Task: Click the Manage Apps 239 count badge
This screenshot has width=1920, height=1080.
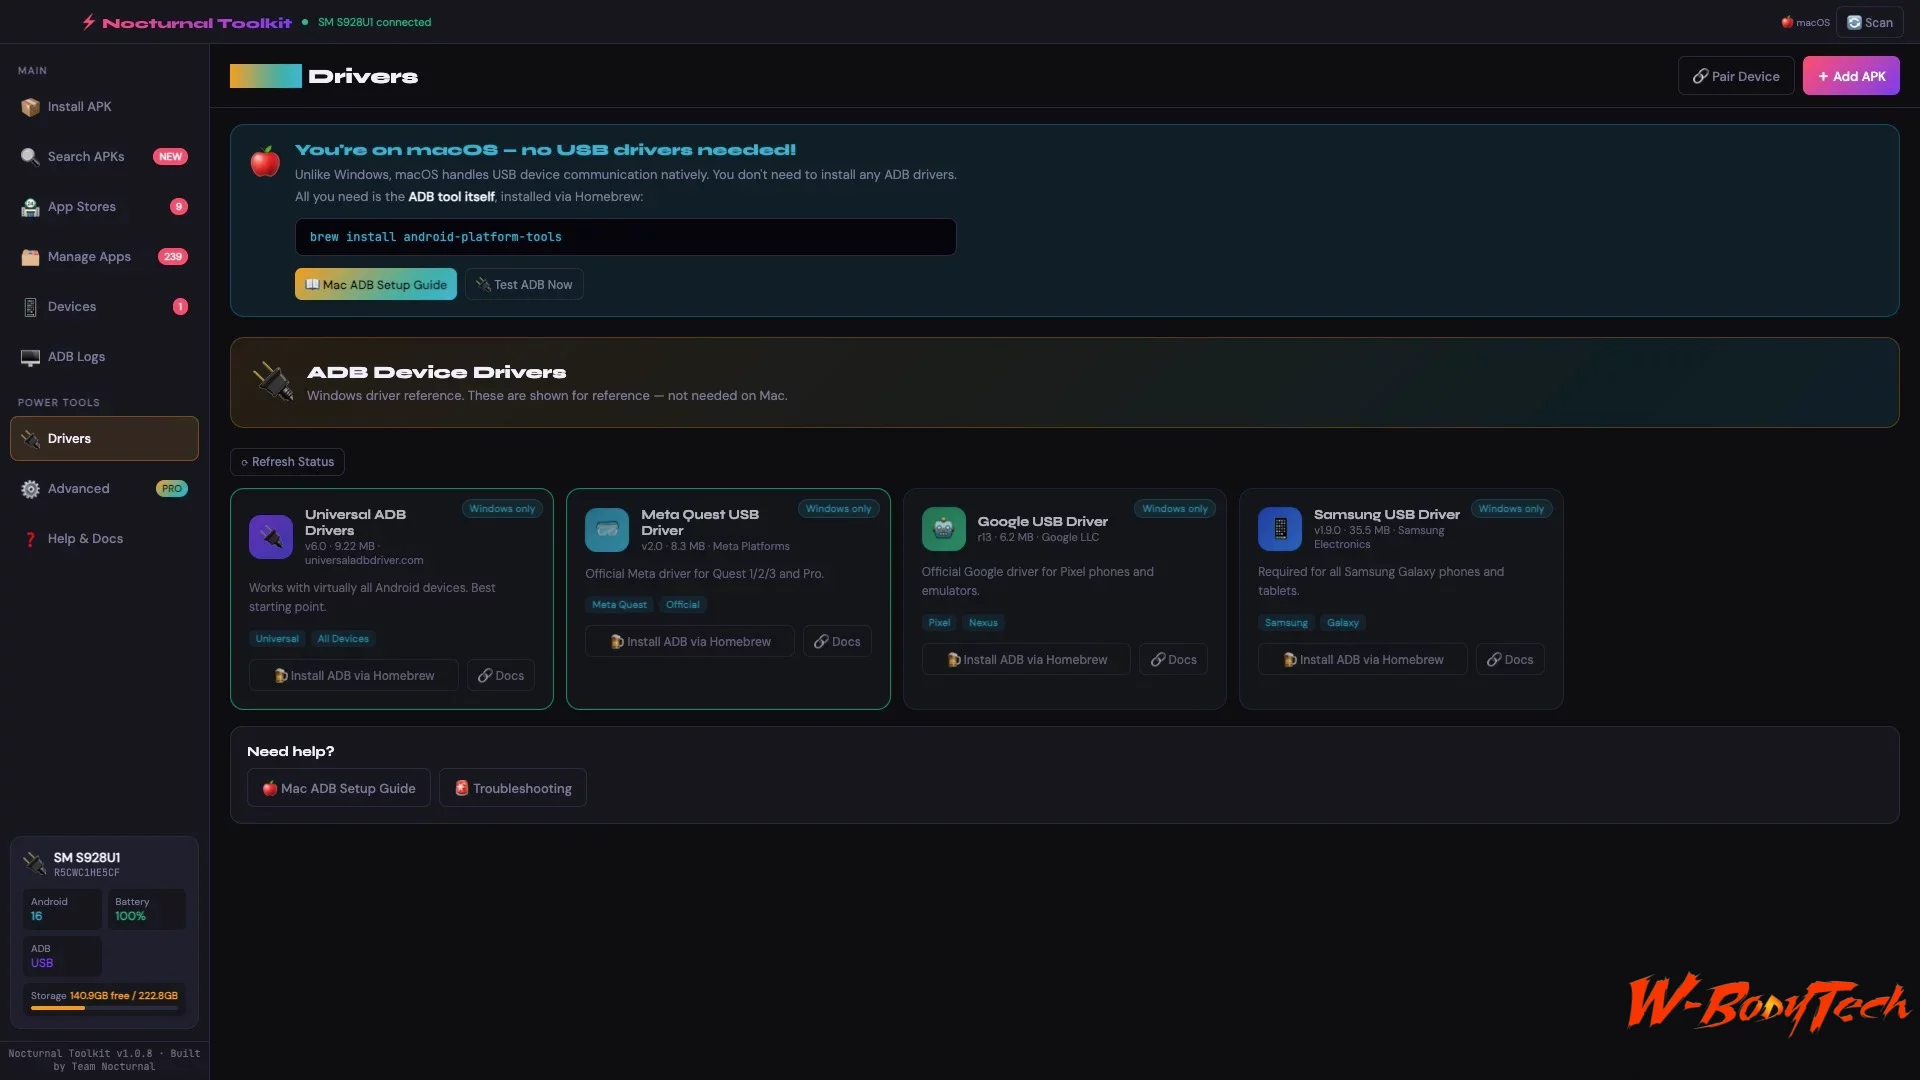Action: tap(173, 257)
